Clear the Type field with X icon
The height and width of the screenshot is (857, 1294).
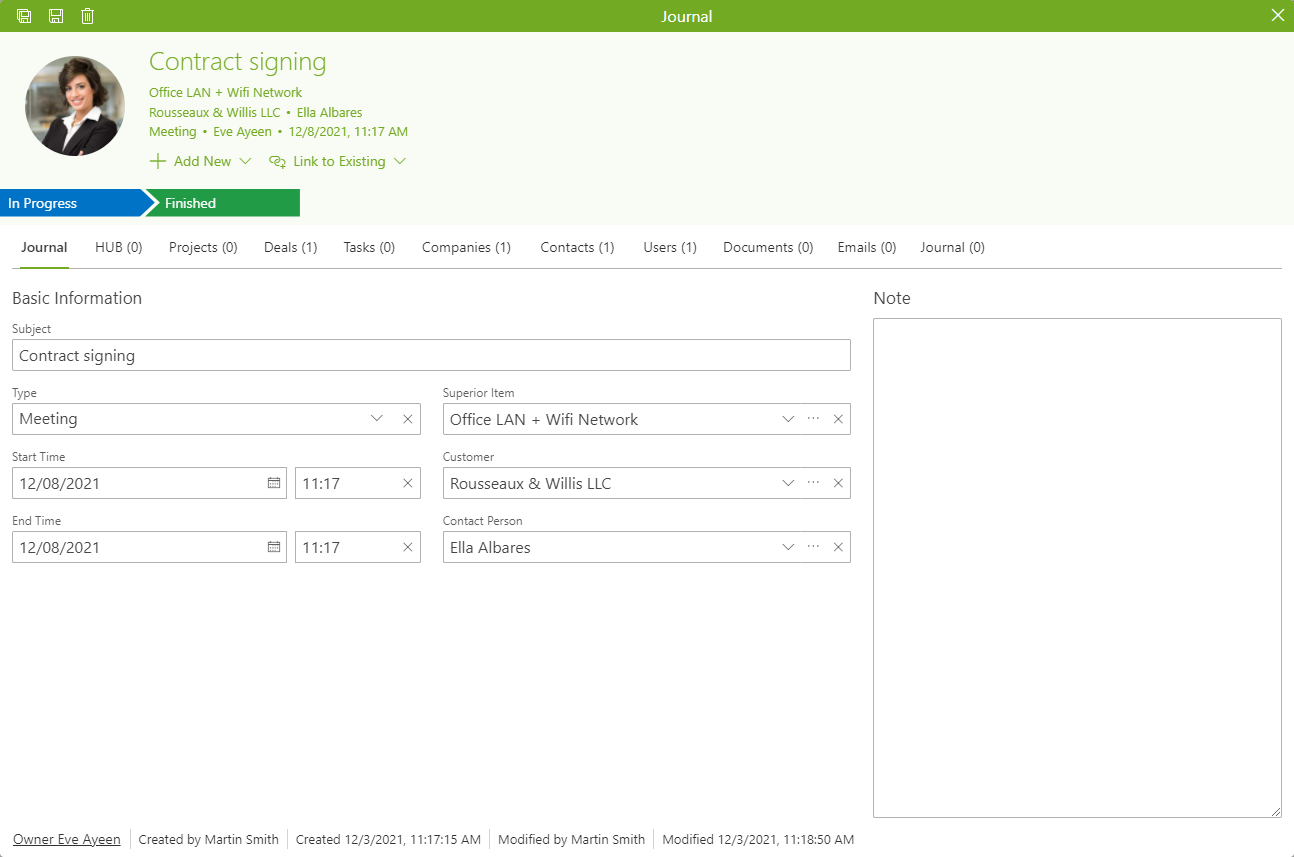click(x=407, y=419)
